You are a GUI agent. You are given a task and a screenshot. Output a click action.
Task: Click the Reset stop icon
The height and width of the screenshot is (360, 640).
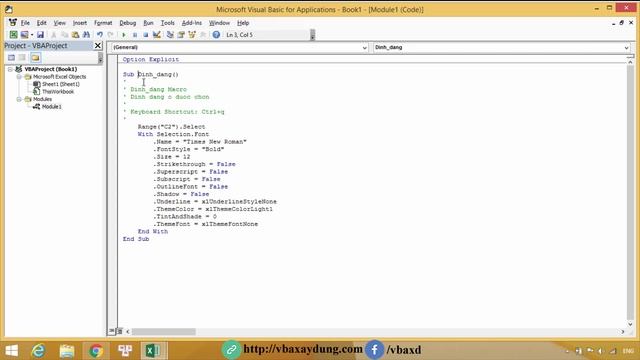145,35
